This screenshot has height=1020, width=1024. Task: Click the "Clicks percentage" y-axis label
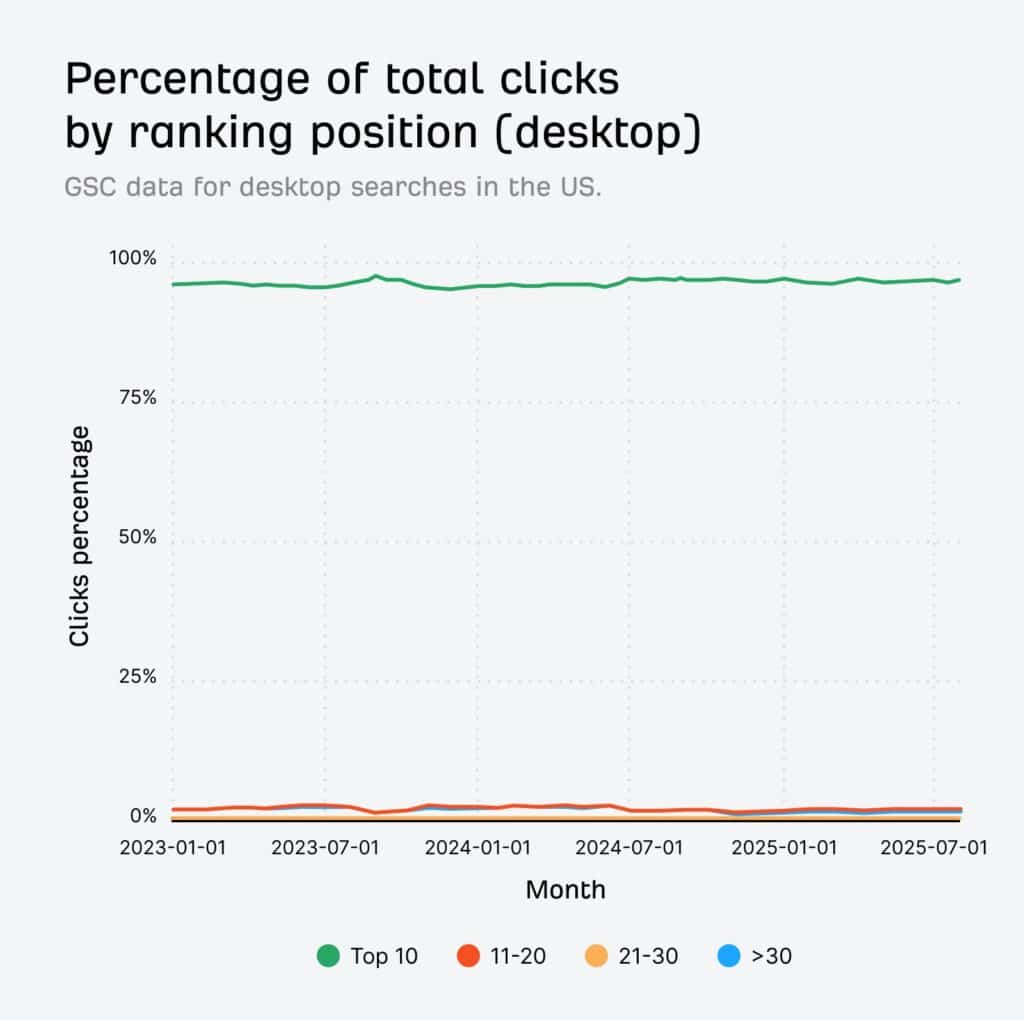pyautogui.click(x=80, y=535)
